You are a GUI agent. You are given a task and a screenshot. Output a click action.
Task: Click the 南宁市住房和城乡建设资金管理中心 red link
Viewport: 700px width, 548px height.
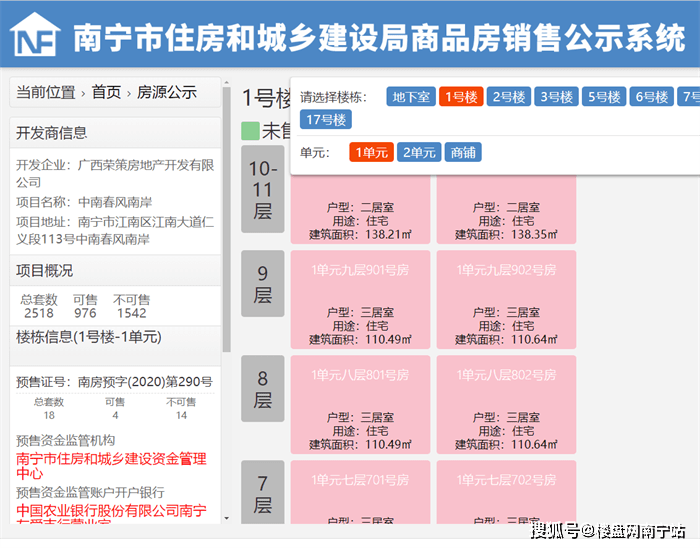click(111, 466)
